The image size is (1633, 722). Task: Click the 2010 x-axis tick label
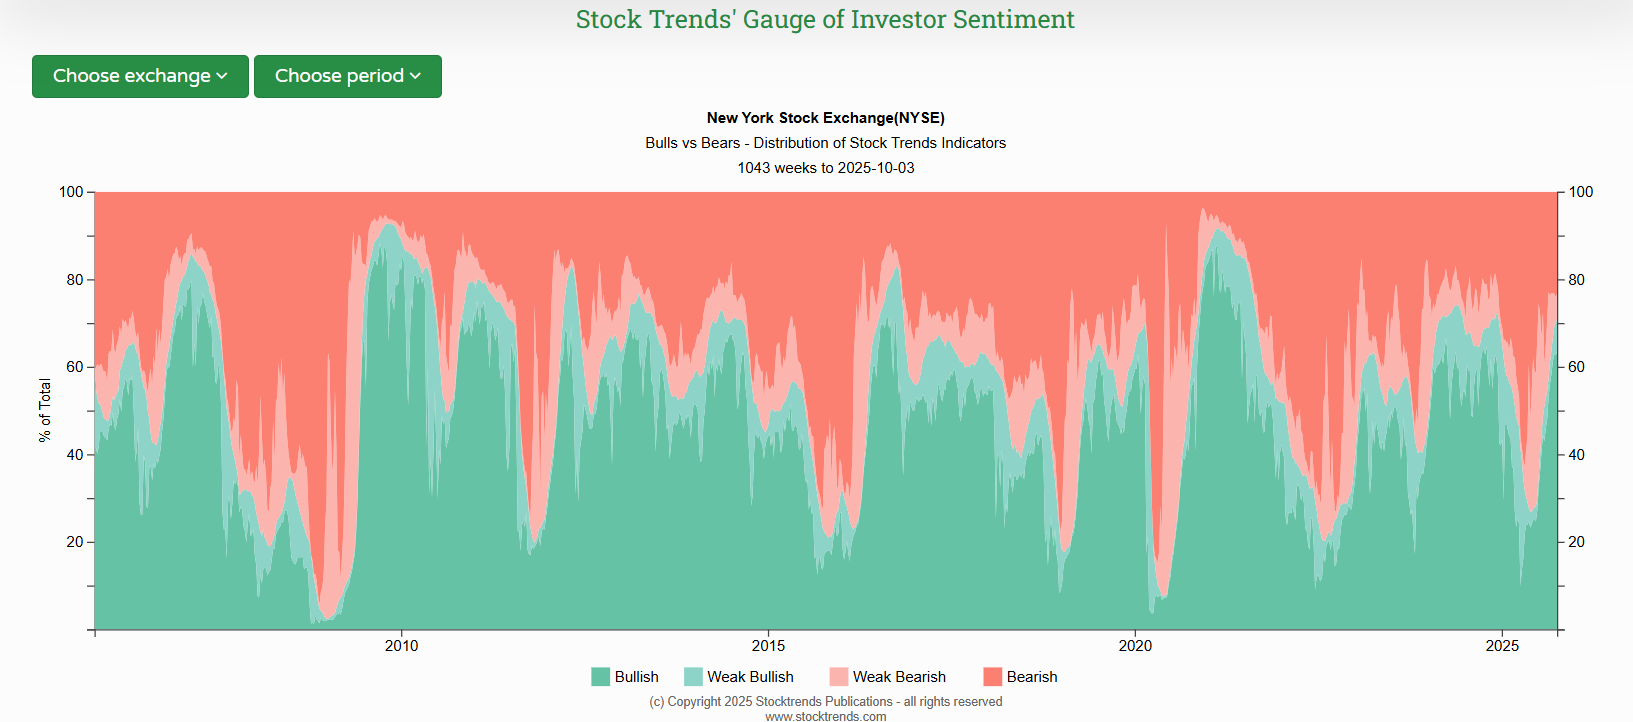pos(402,646)
